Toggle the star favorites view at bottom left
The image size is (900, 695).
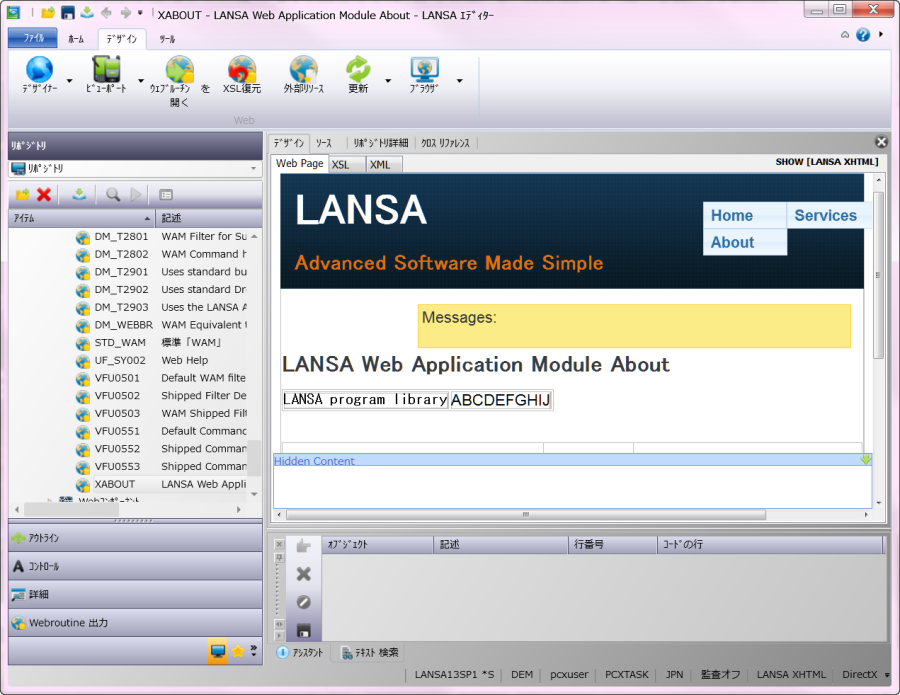coord(237,651)
